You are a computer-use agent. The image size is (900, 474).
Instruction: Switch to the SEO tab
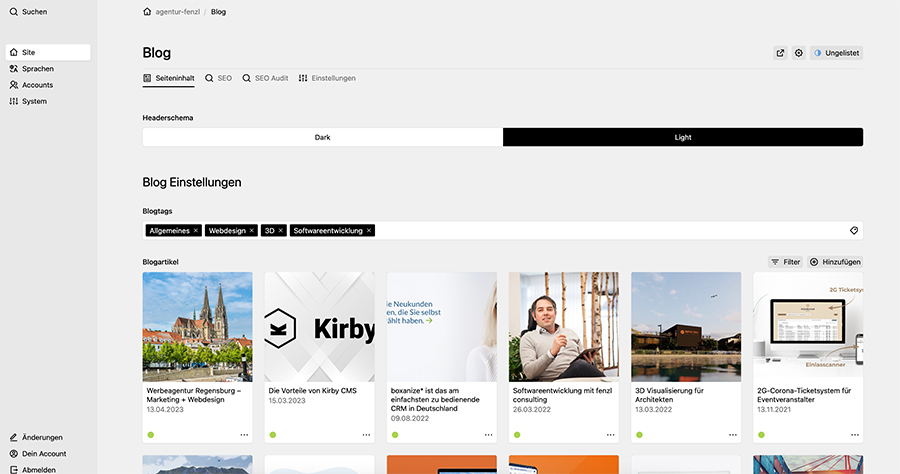point(219,78)
